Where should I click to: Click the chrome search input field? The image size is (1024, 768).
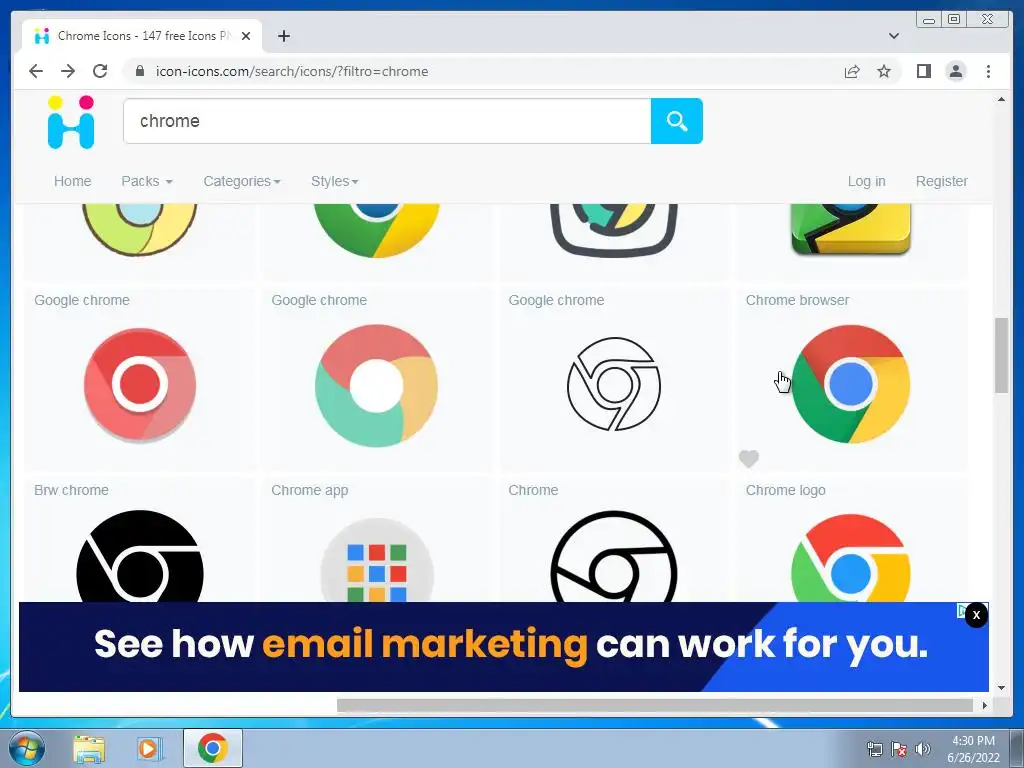(387, 121)
